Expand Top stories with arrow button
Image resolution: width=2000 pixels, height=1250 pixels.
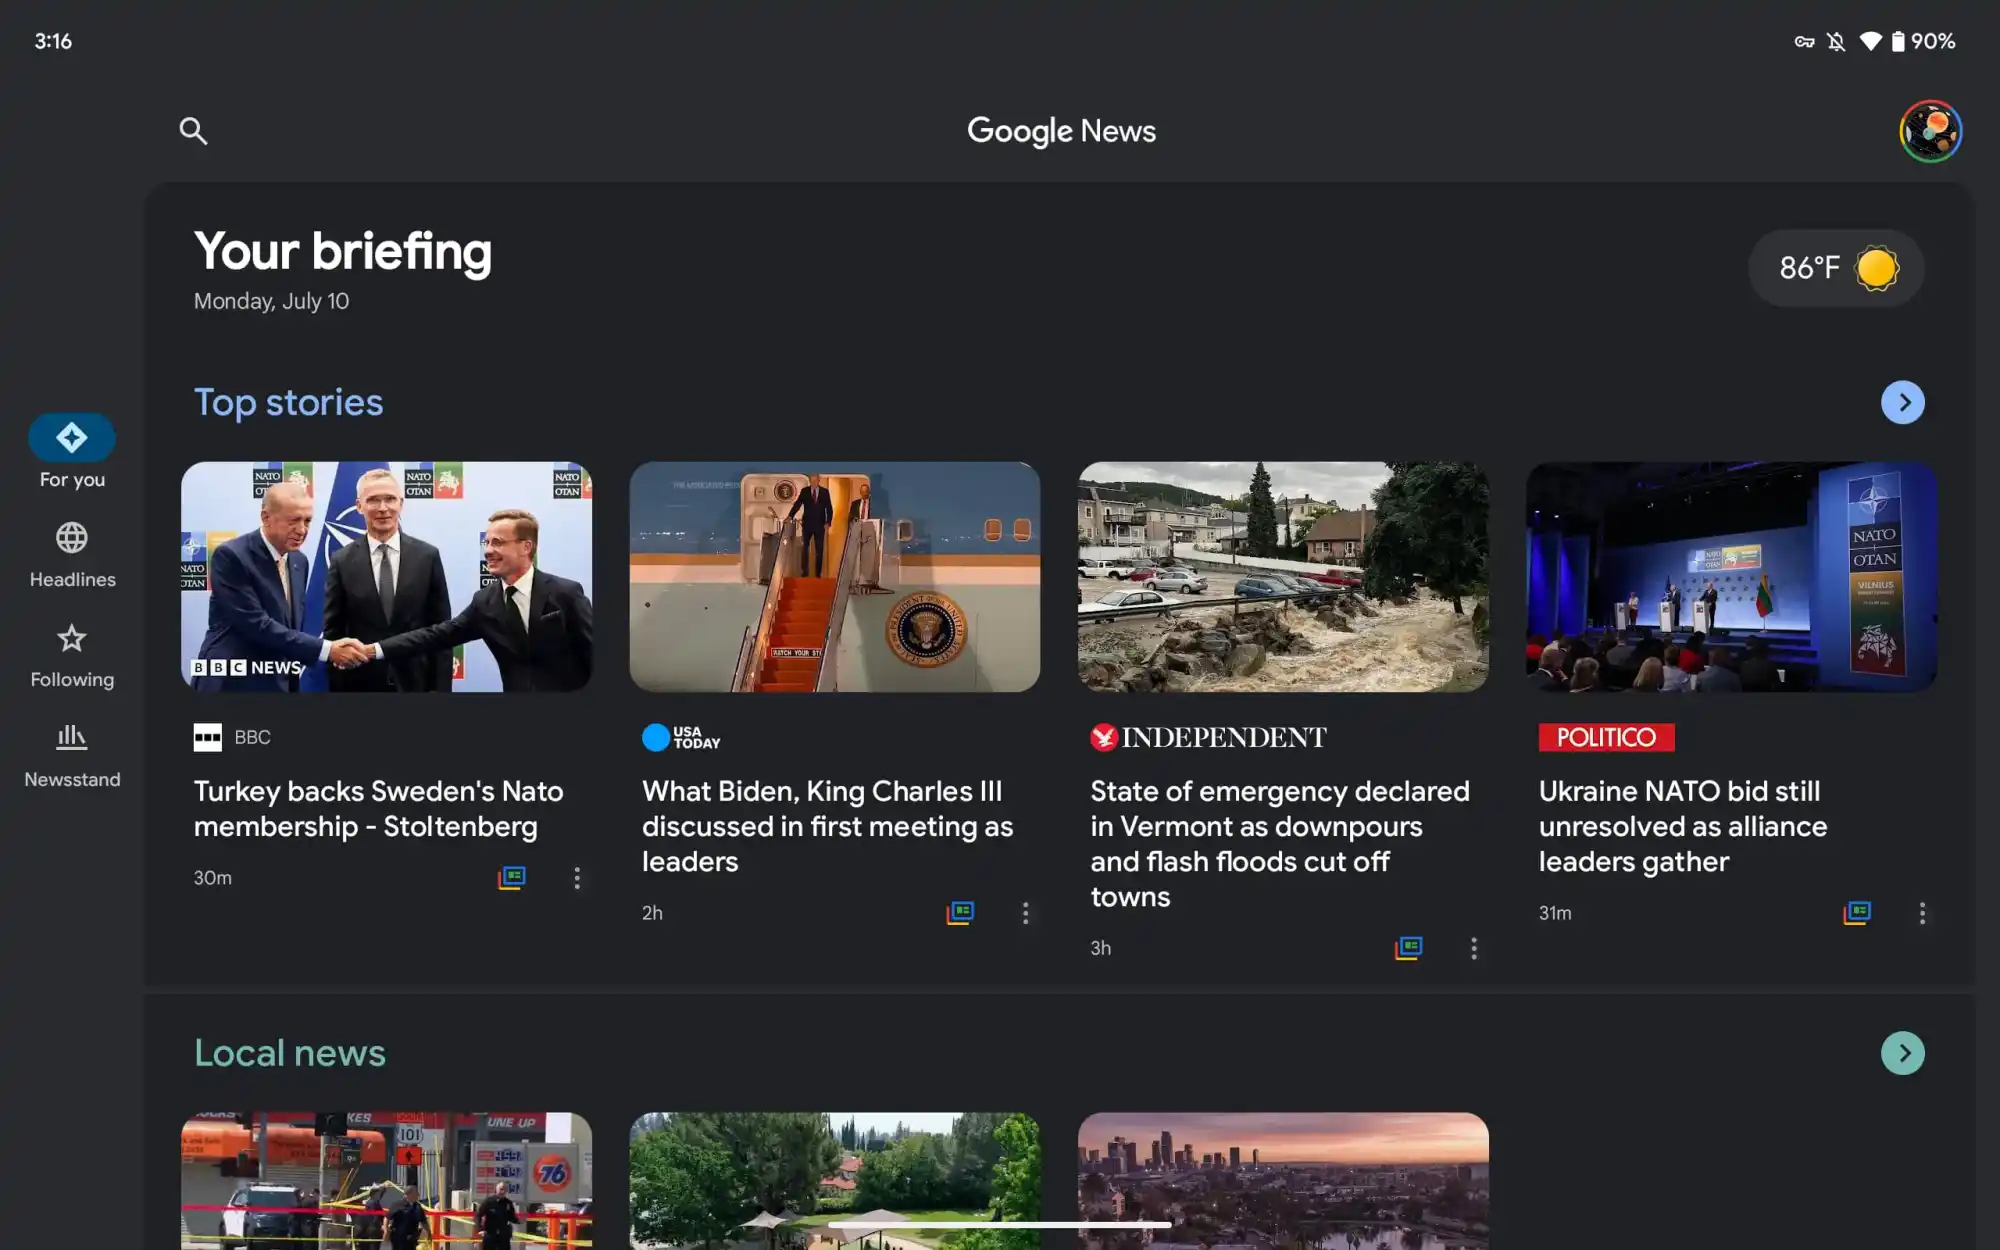click(x=1902, y=402)
